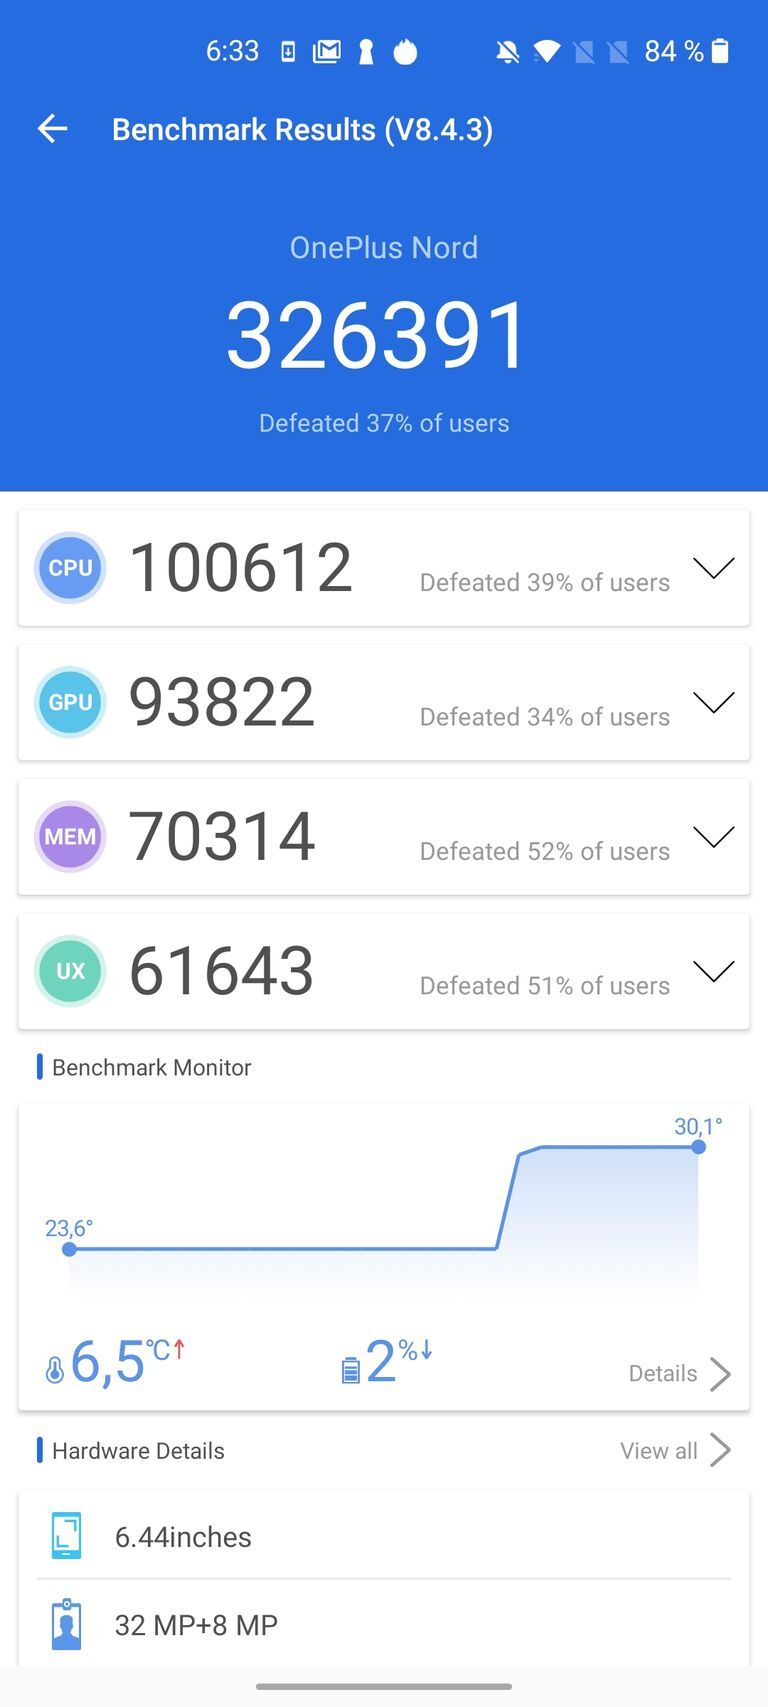Image resolution: width=768 pixels, height=1707 pixels.
Task: Tap the back arrow icon
Action: pos(52,129)
